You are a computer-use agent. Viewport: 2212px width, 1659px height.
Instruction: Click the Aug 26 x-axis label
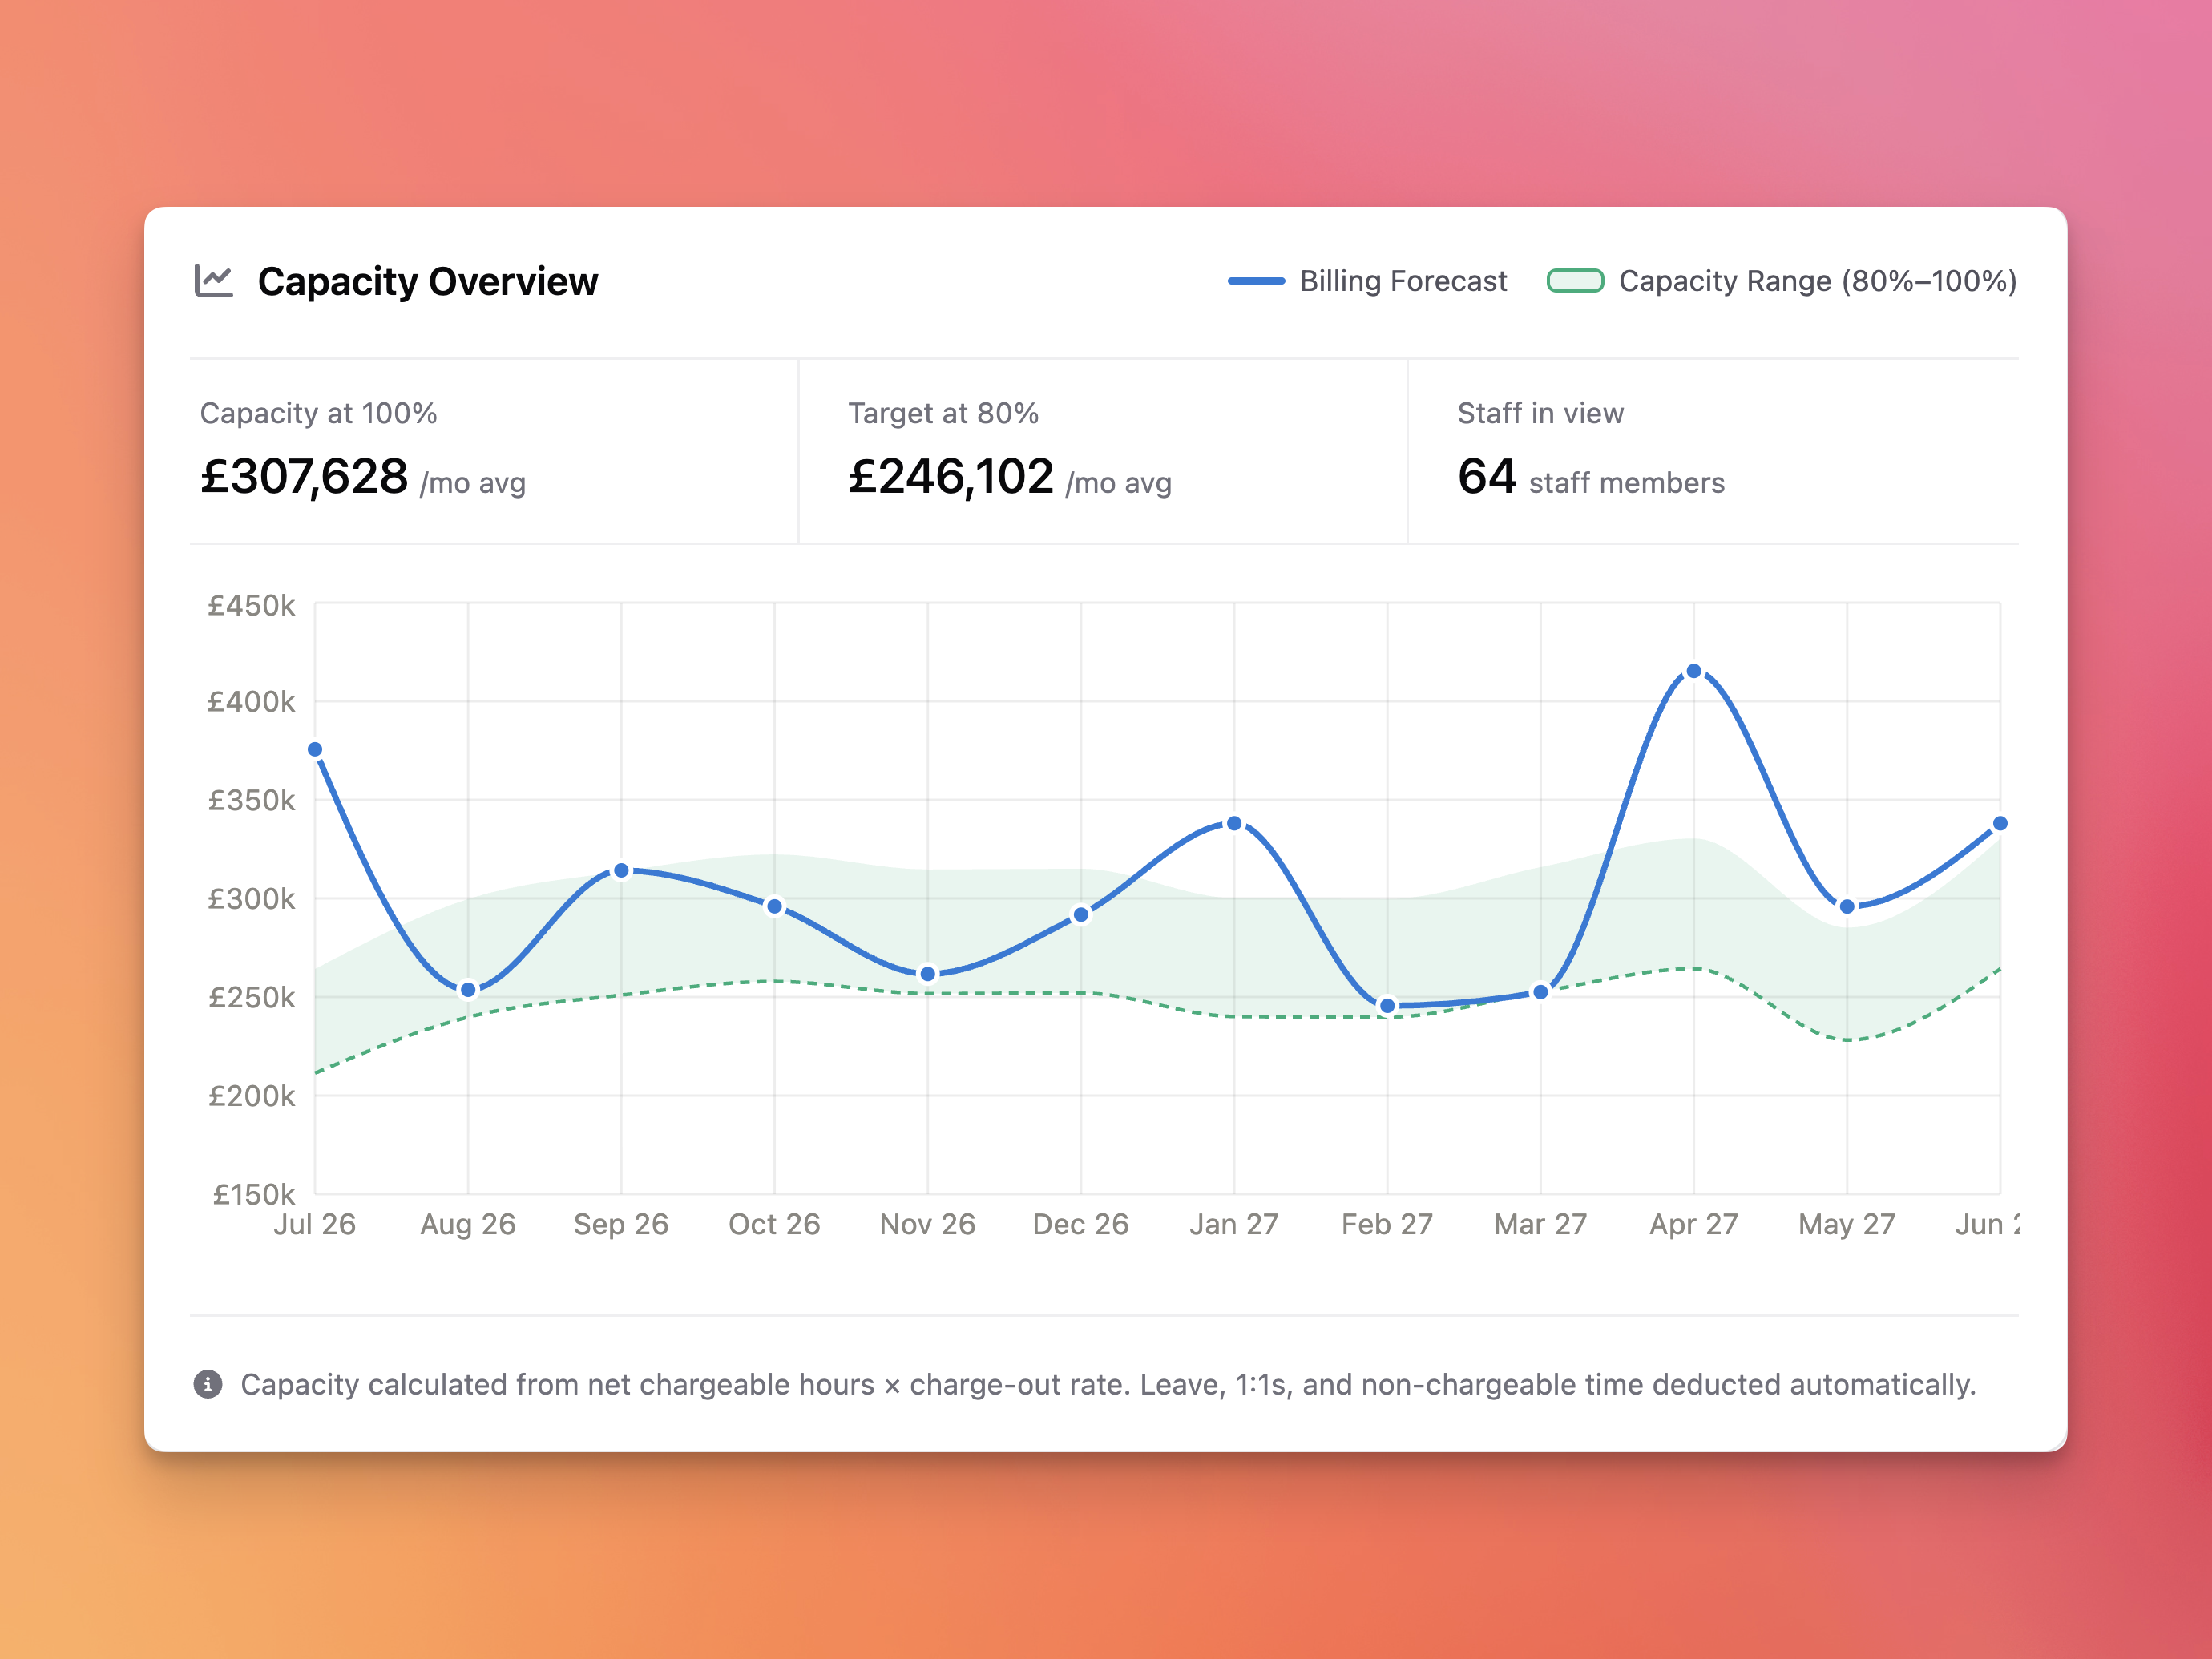[468, 1224]
